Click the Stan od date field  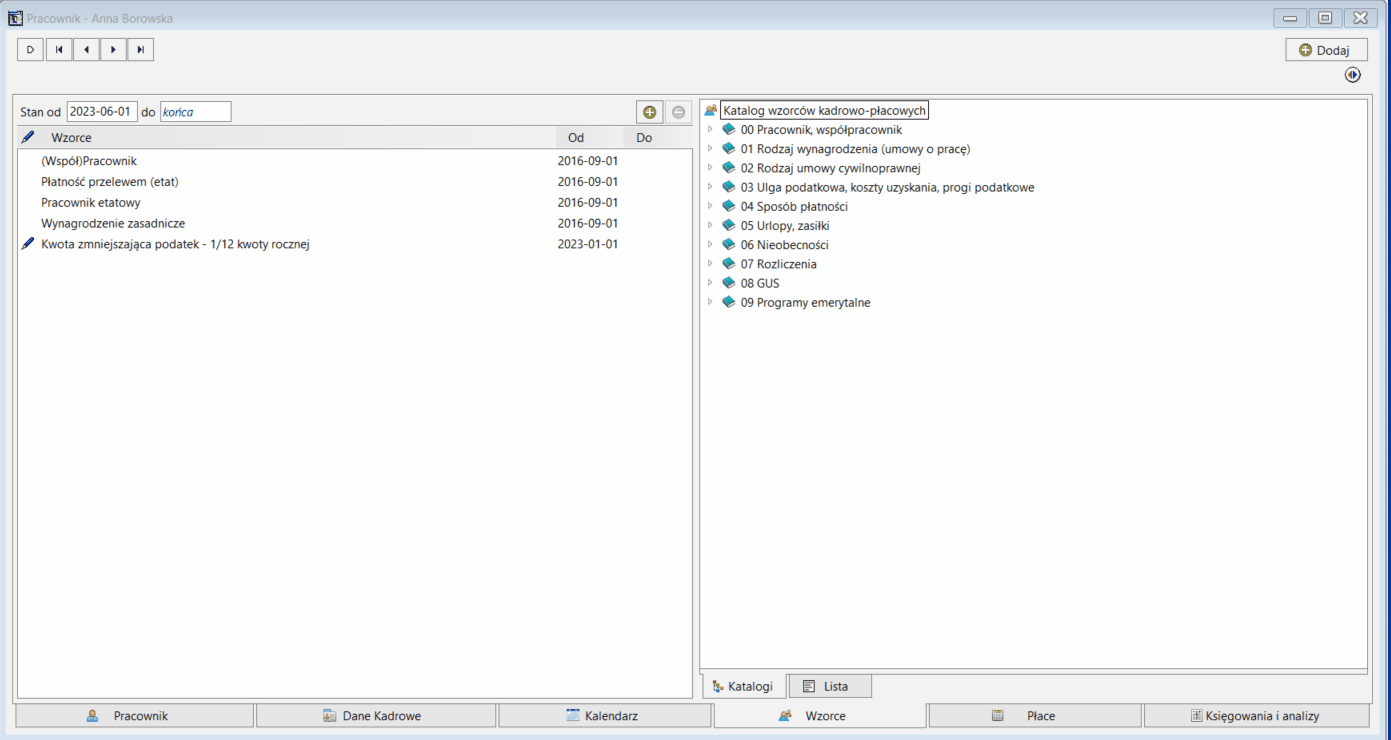pos(102,112)
